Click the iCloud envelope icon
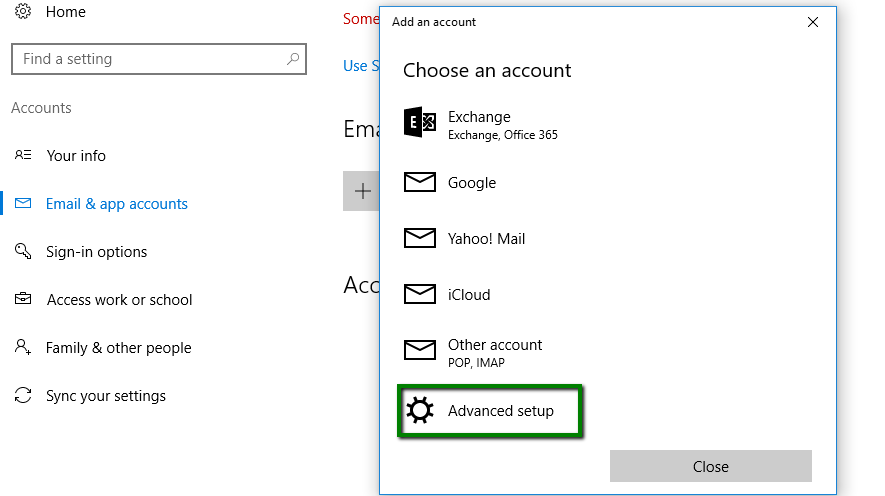Screen dimensions: 885x496 pyautogui.click(x=419, y=294)
